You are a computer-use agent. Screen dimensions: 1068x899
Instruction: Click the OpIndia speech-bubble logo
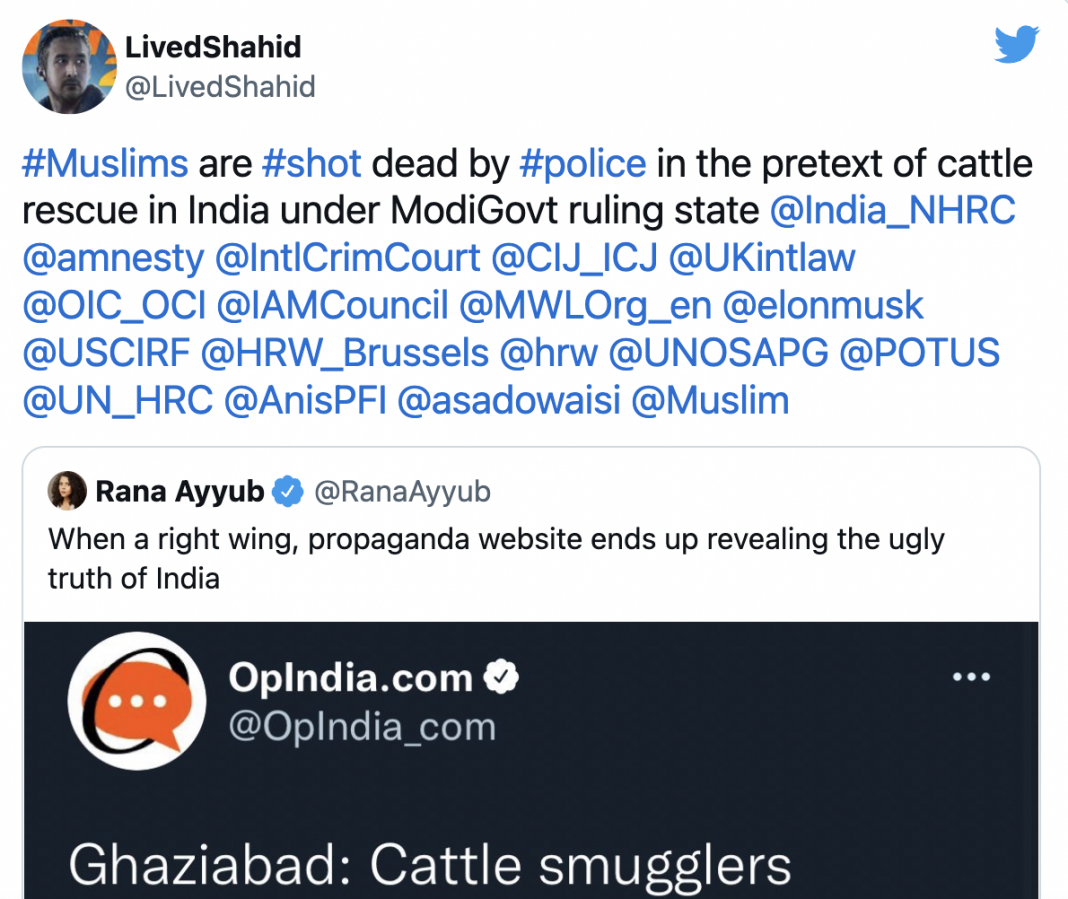pyautogui.click(x=137, y=701)
